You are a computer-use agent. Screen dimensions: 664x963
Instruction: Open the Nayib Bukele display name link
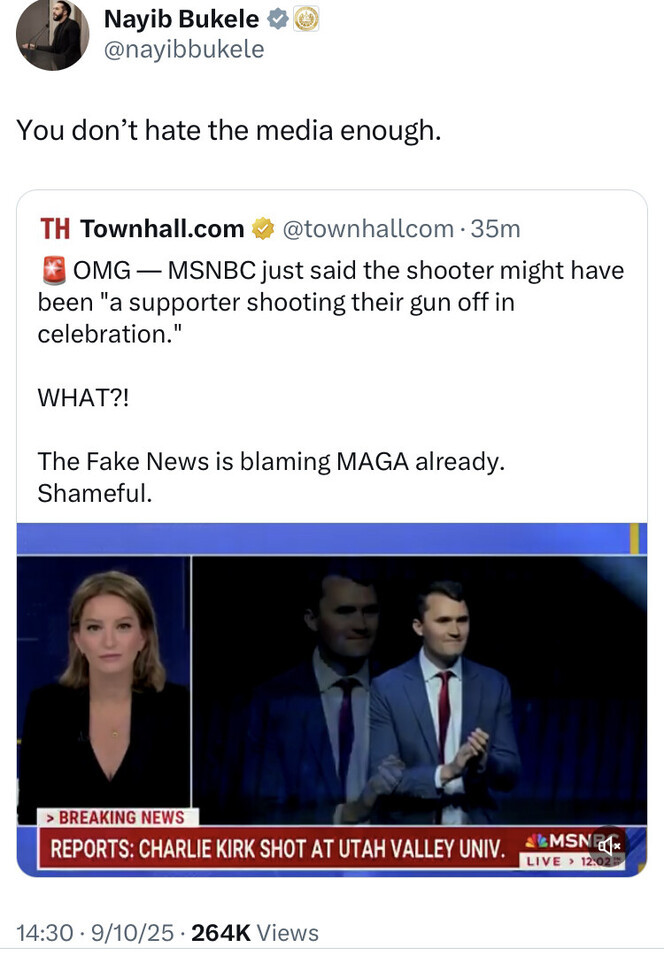181,19
